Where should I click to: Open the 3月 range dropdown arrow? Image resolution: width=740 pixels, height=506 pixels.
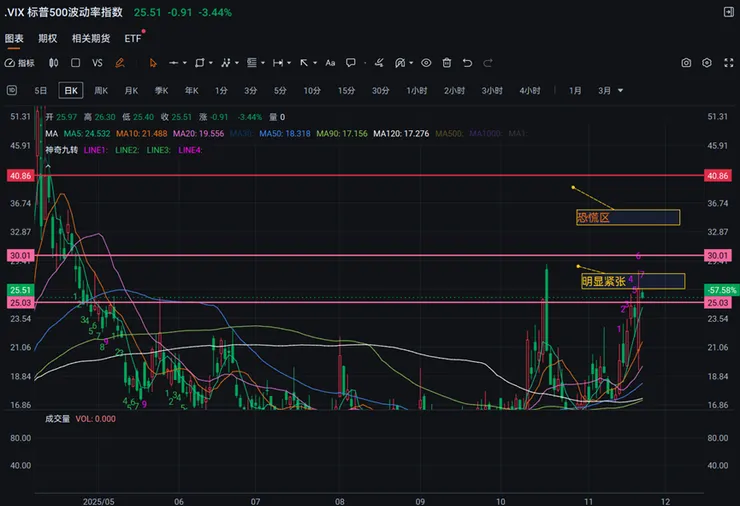click(x=620, y=90)
